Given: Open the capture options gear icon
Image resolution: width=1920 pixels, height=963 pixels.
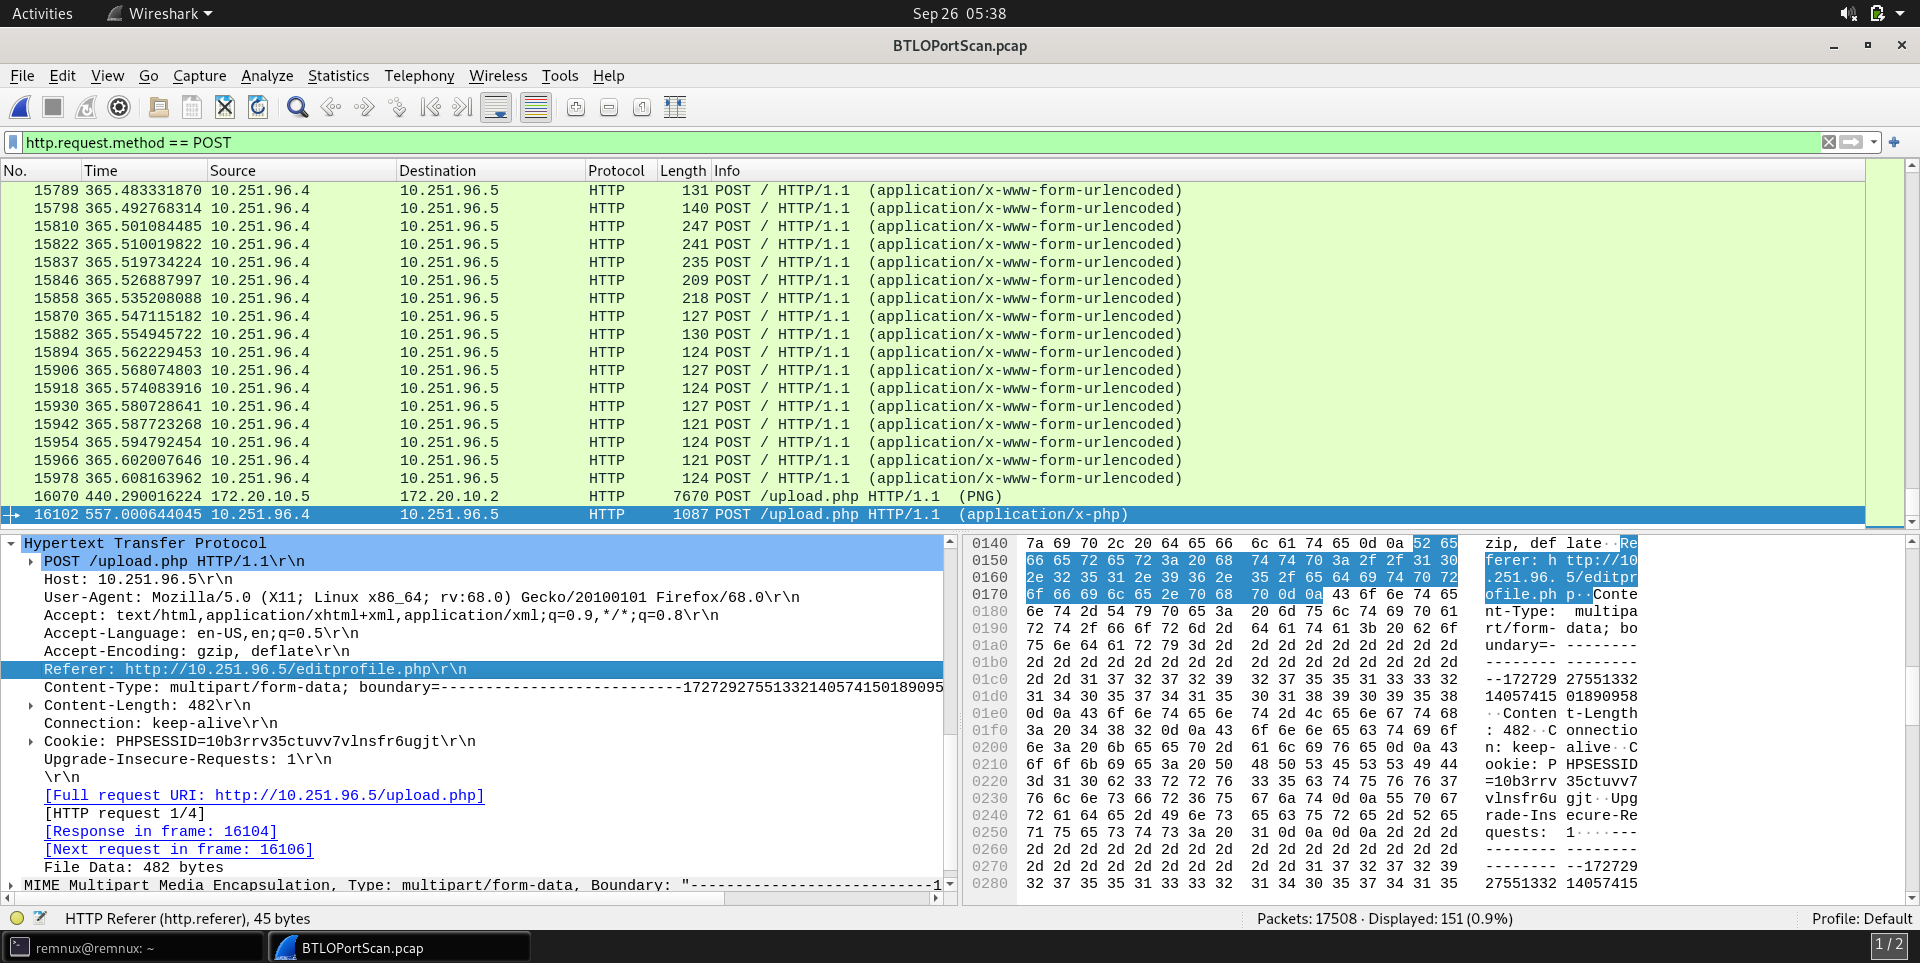Looking at the screenshot, I should point(119,107).
